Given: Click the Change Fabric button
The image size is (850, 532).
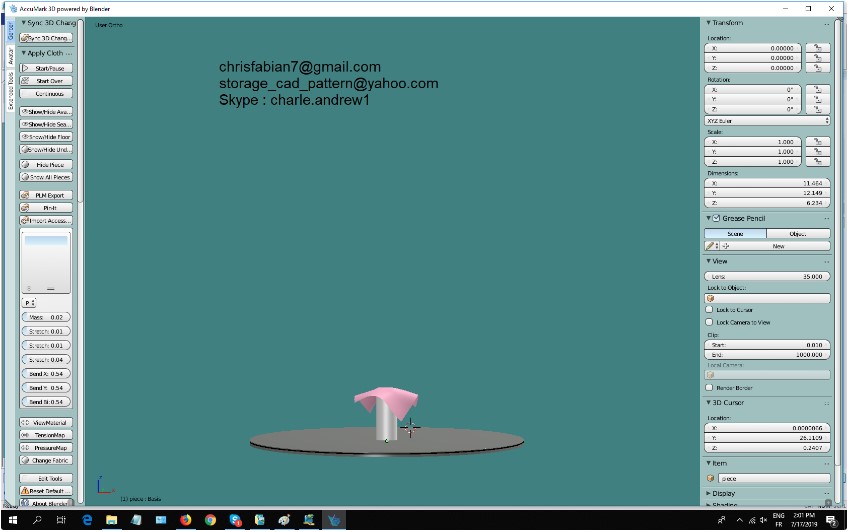Looking at the screenshot, I should (x=46, y=460).
